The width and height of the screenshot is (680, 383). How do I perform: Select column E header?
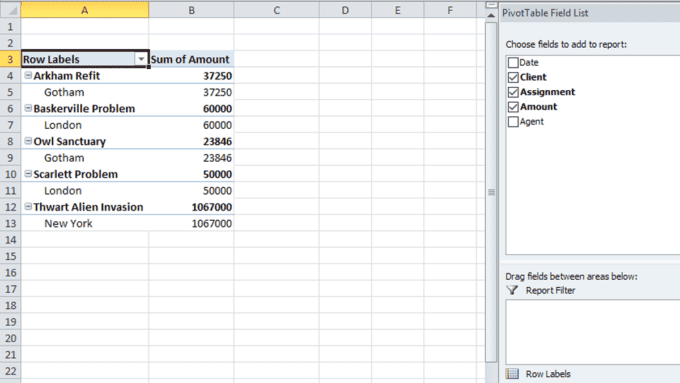coord(398,10)
